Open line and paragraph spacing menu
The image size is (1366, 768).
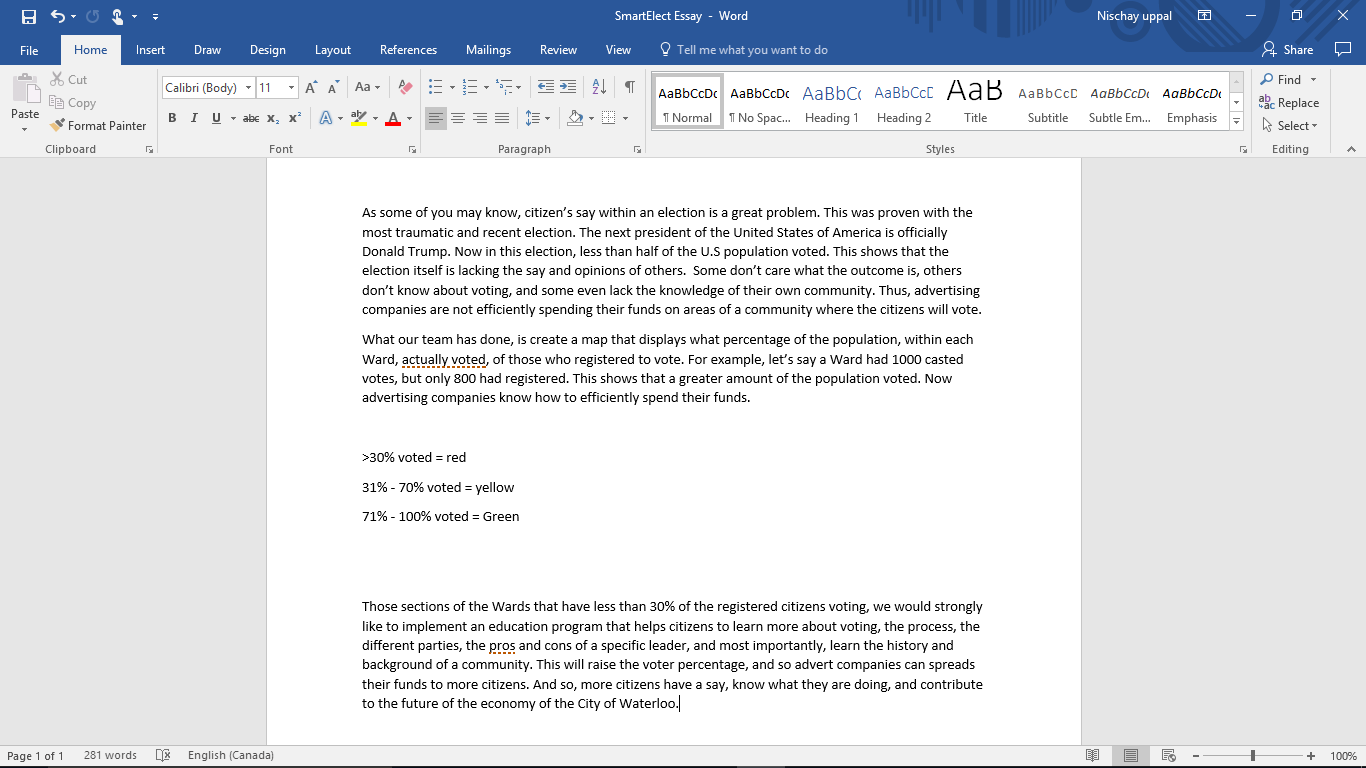(538, 118)
